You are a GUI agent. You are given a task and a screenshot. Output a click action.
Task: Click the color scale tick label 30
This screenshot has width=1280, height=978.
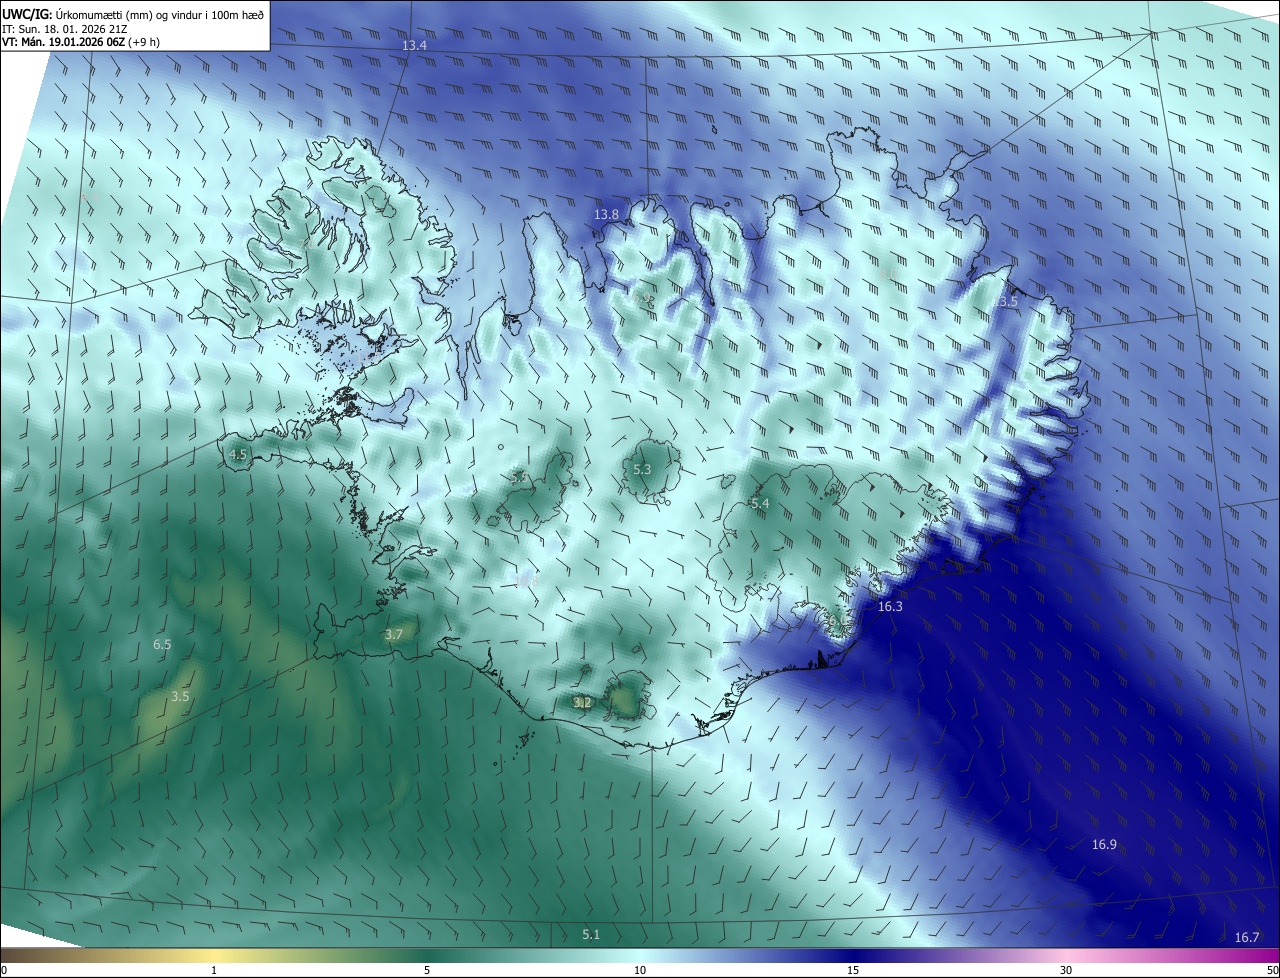[x=1066, y=970]
